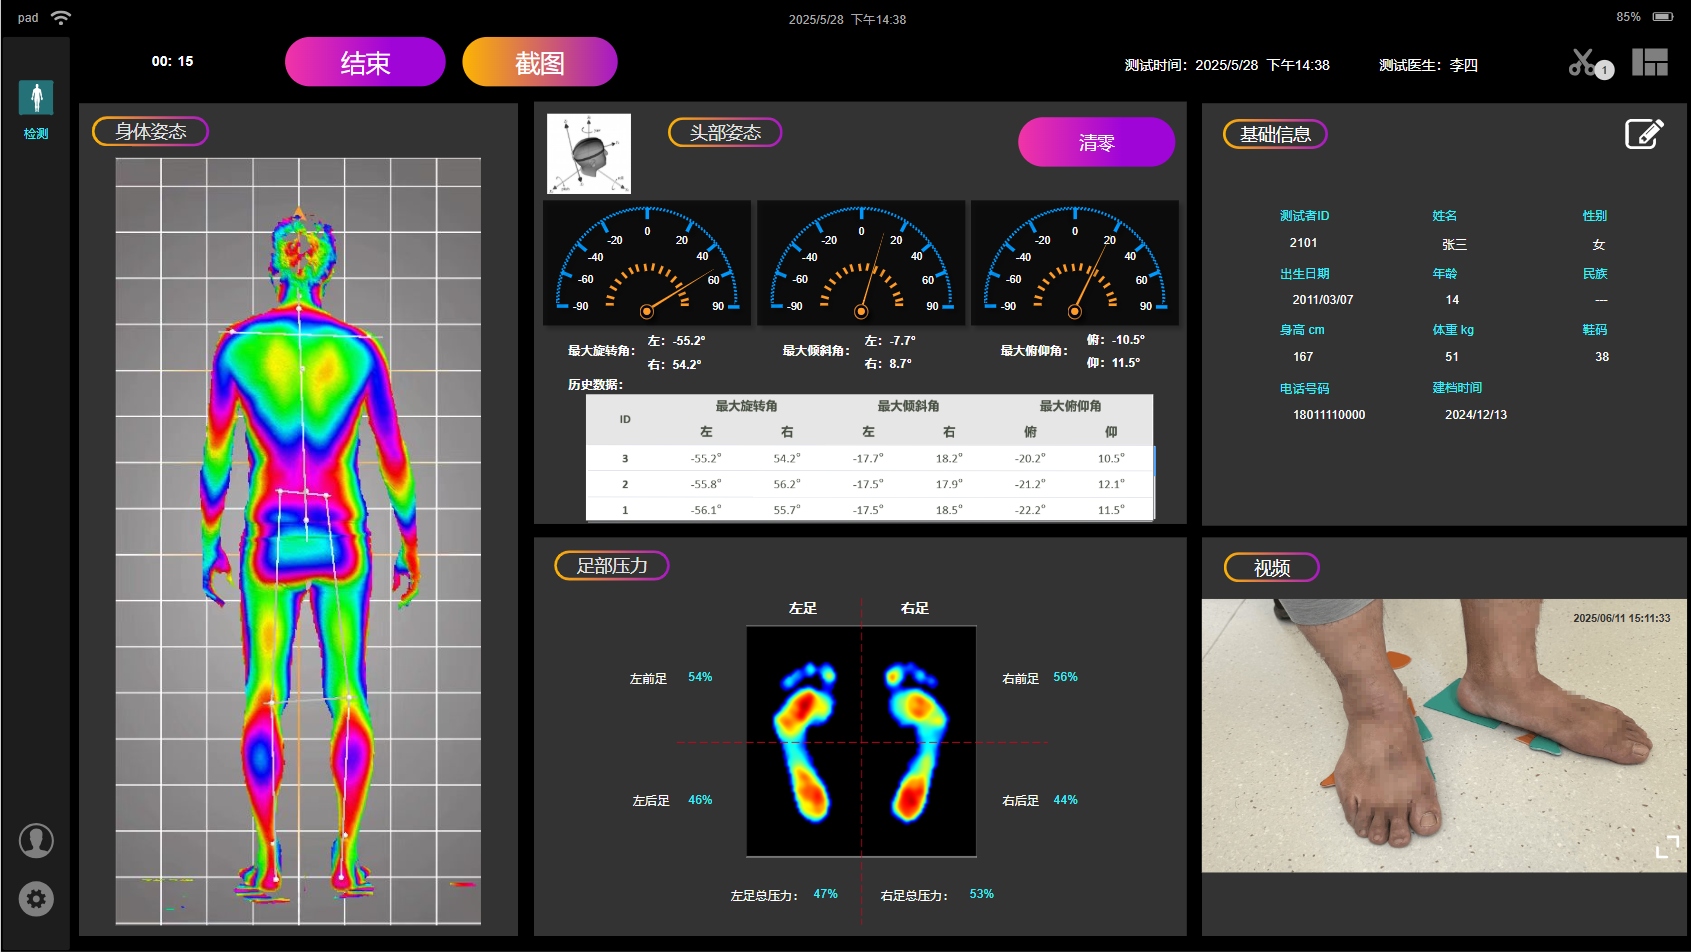The width and height of the screenshot is (1691, 952).
Task: Click the scissors screenshot count icon
Action: [1587, 64]
